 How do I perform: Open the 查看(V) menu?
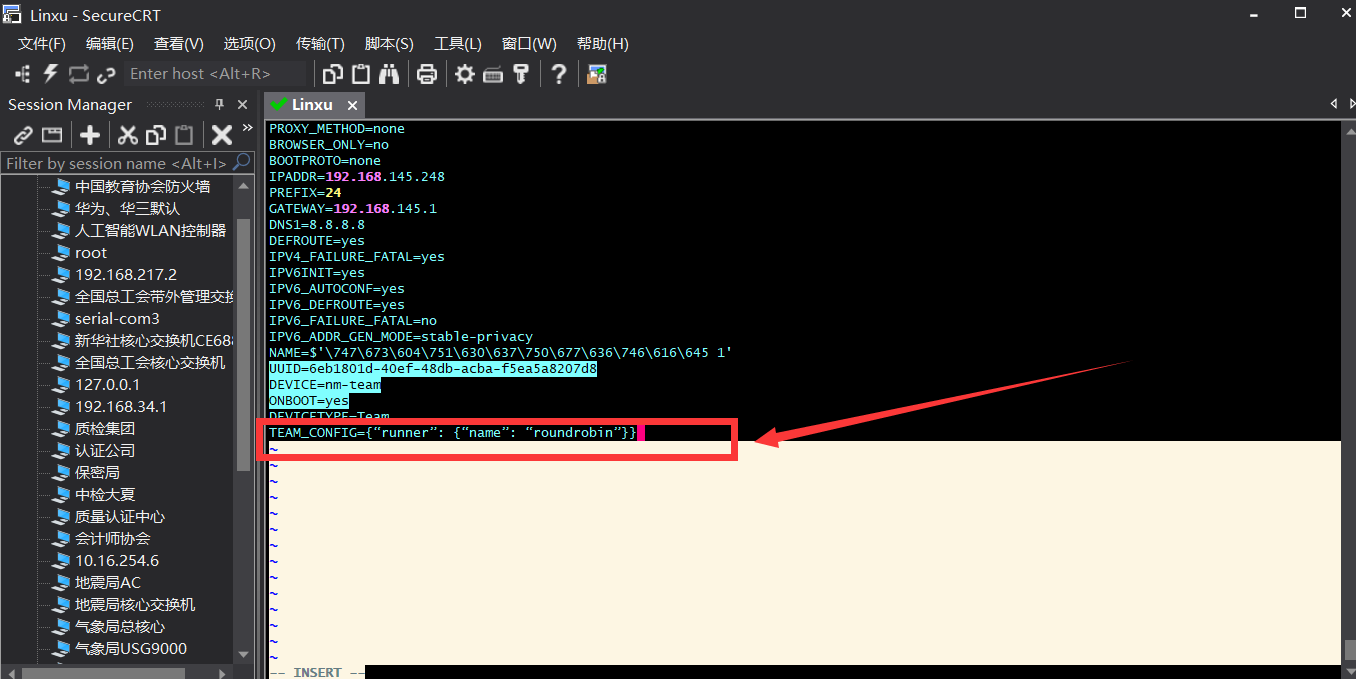[179, 44]
